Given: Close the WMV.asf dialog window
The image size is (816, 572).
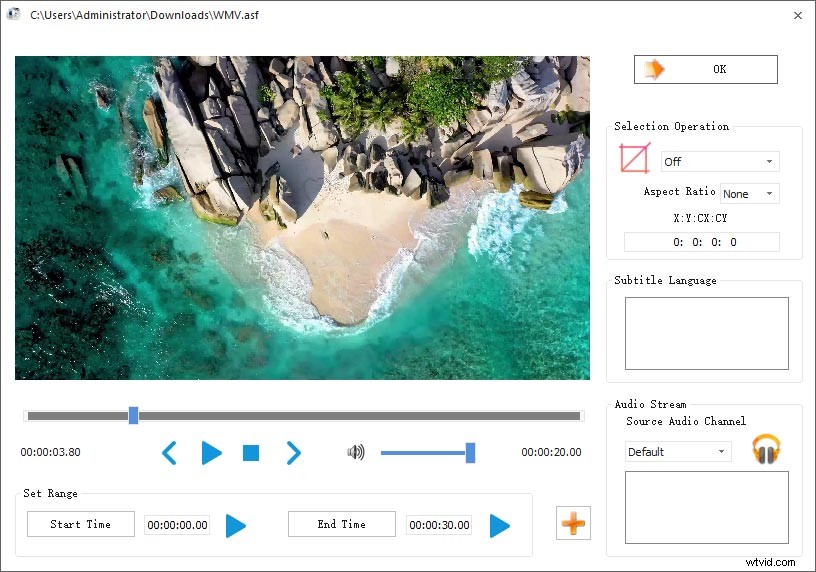Looking at the screenshot, I should click(x=798, y=16).
